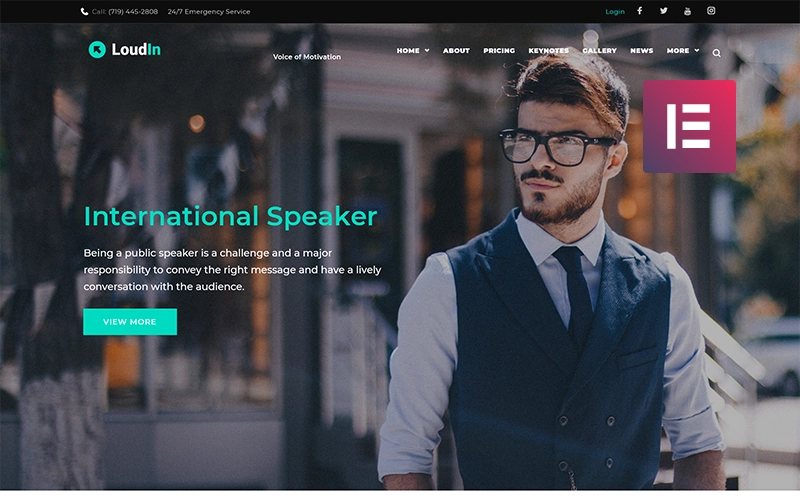Viewport: 800px width, 500px height.
Task: Open the search magnifier icon
Action: (716, 53)
